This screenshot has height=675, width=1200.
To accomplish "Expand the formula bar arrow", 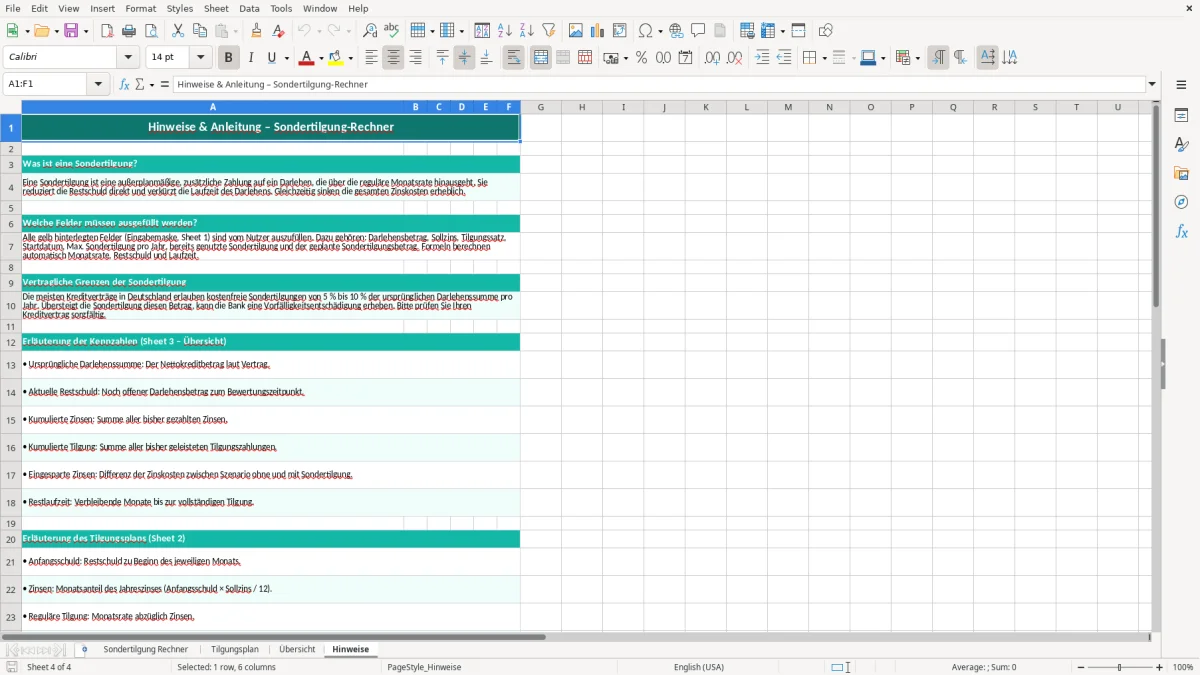I will tap(1152, 84).
